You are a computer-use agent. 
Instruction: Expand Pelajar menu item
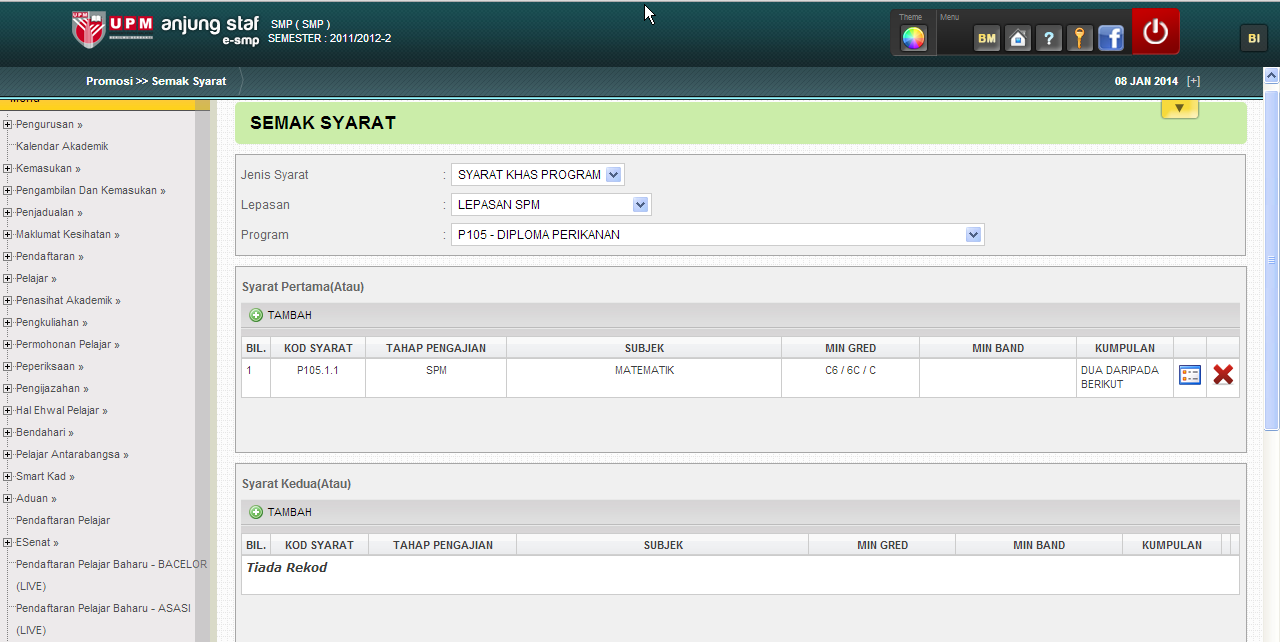(36, 279)
